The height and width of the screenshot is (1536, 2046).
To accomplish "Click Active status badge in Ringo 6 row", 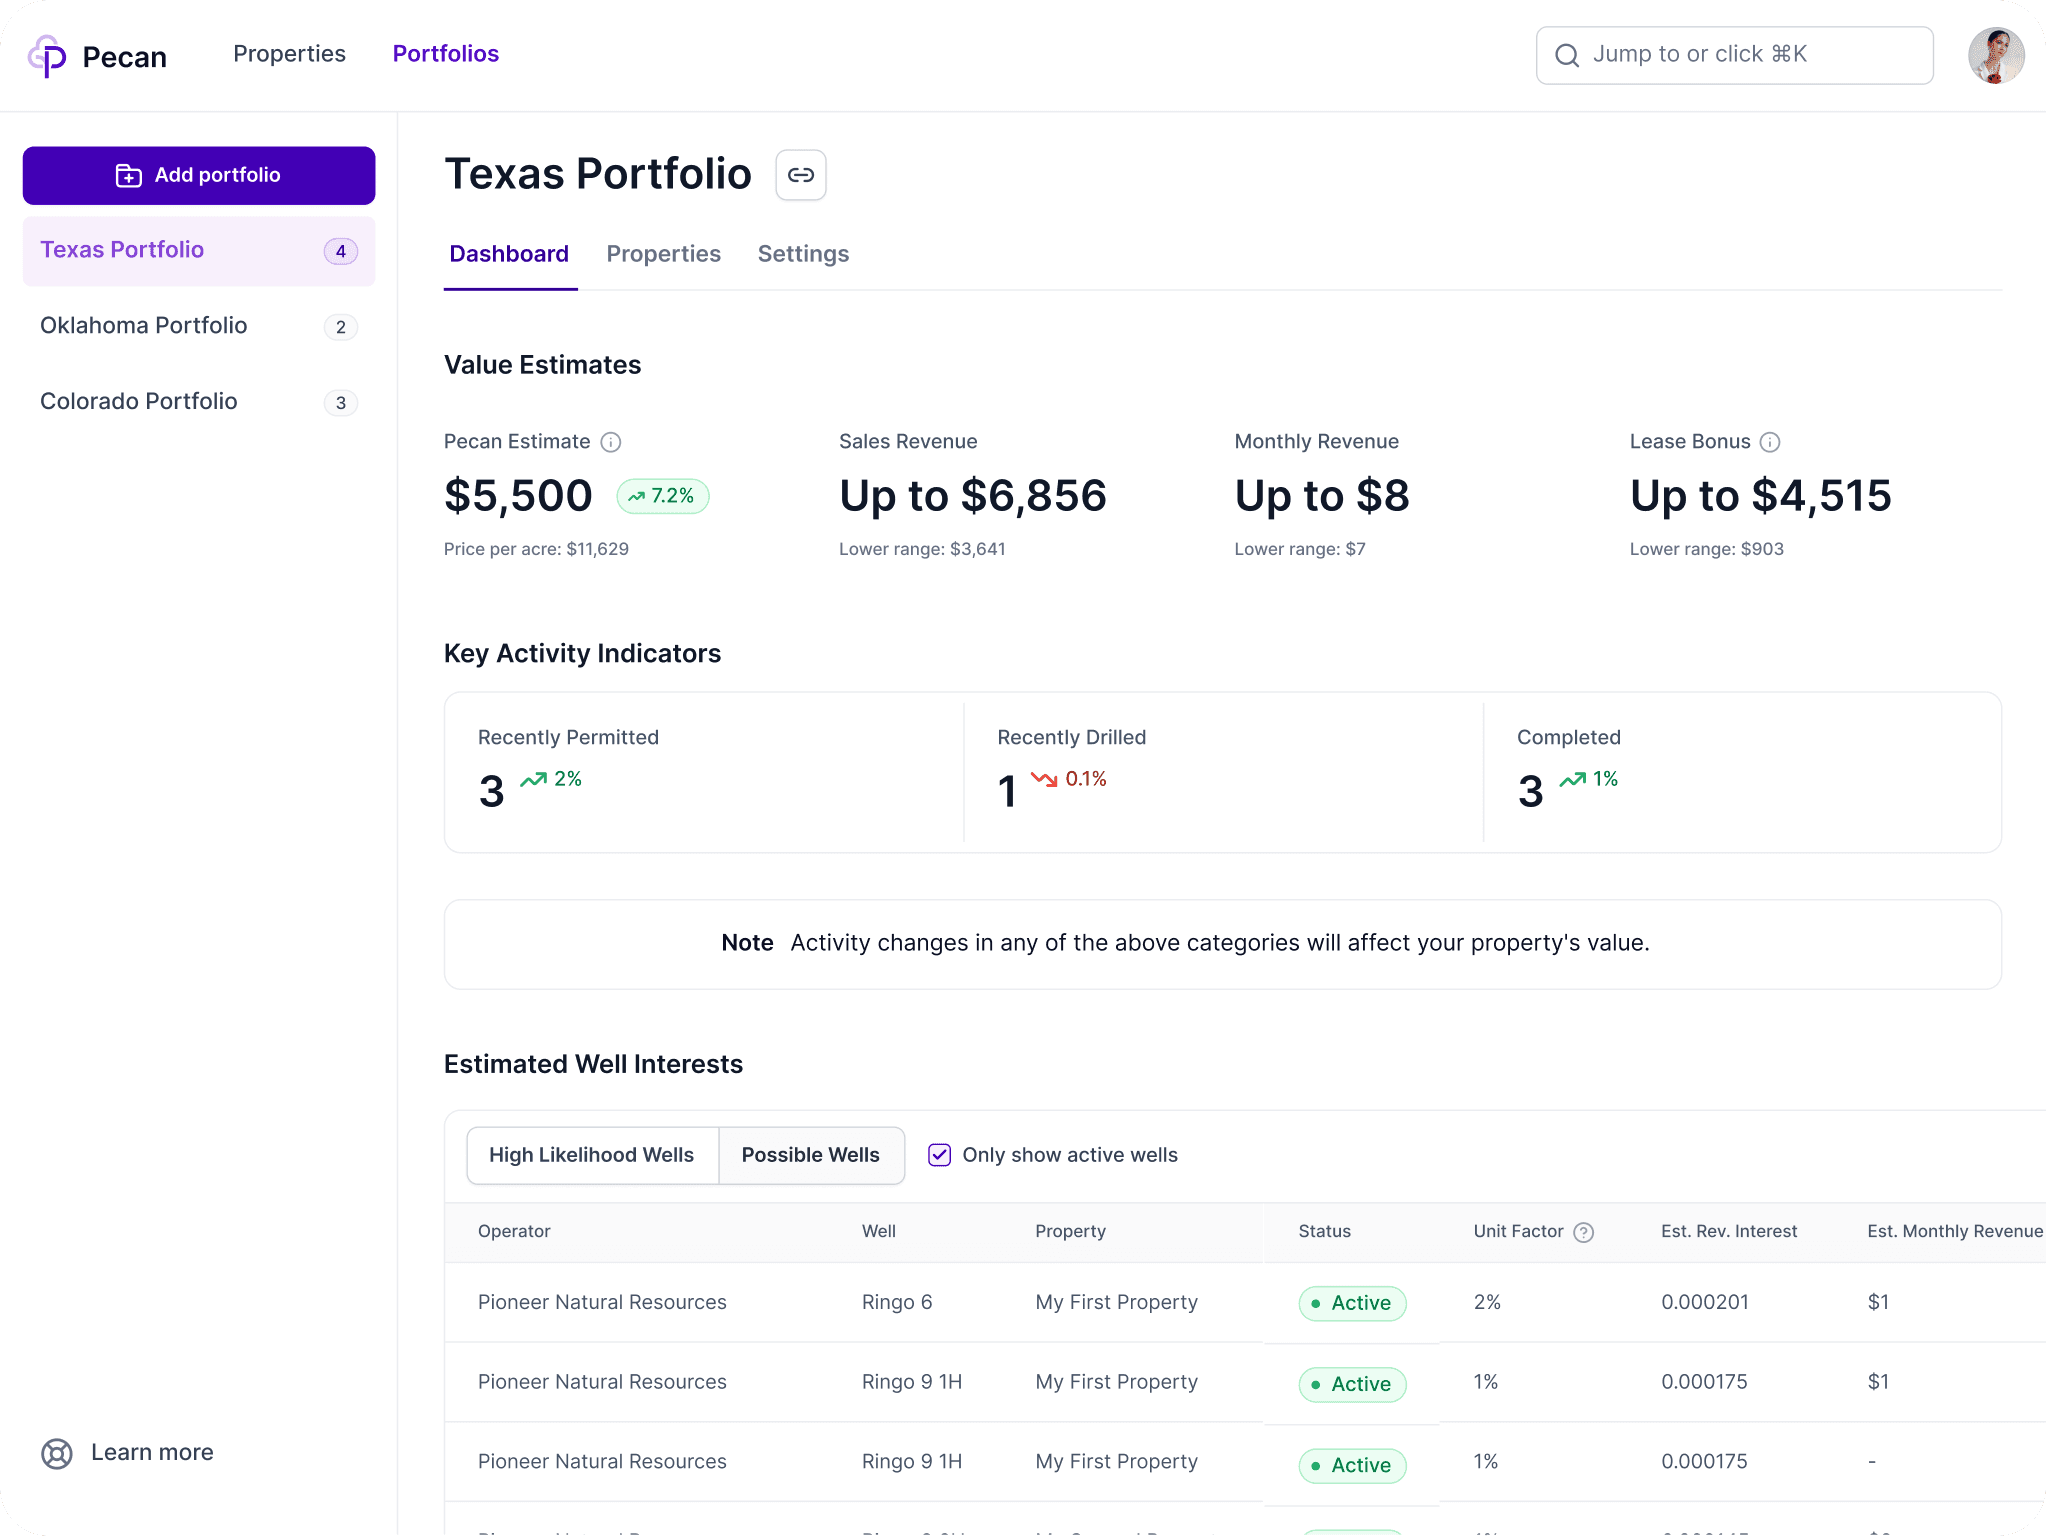I will 1352,1303.
